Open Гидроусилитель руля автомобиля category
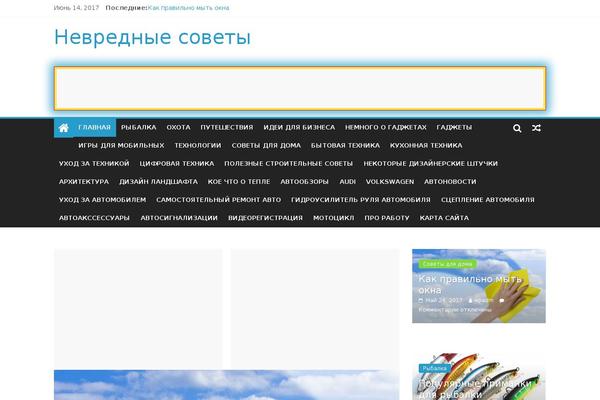The height and width of the screenshot is (400, 600). tap(360, 199)
